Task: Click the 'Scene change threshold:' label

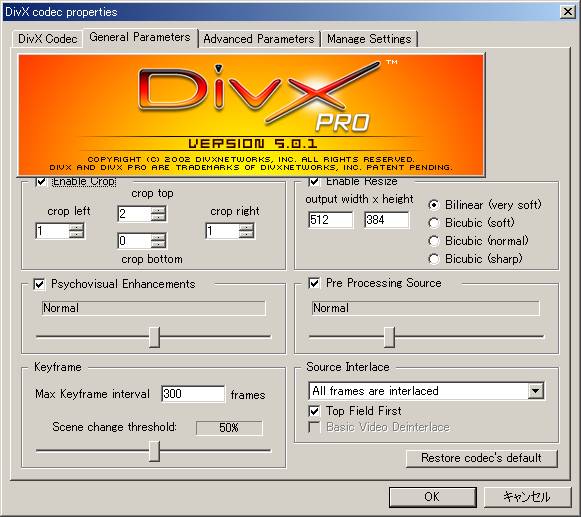Action: click(x=114, y=427)
